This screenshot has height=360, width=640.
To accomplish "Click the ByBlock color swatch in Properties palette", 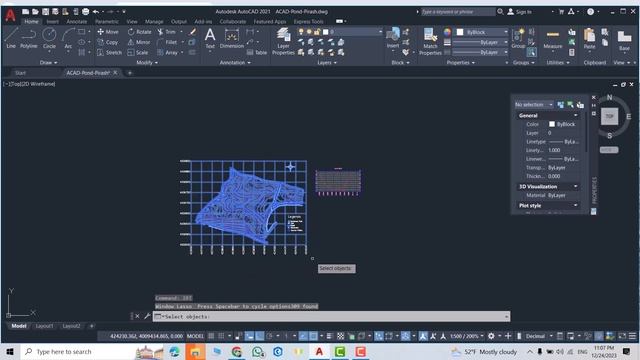I will pos(552,124).
